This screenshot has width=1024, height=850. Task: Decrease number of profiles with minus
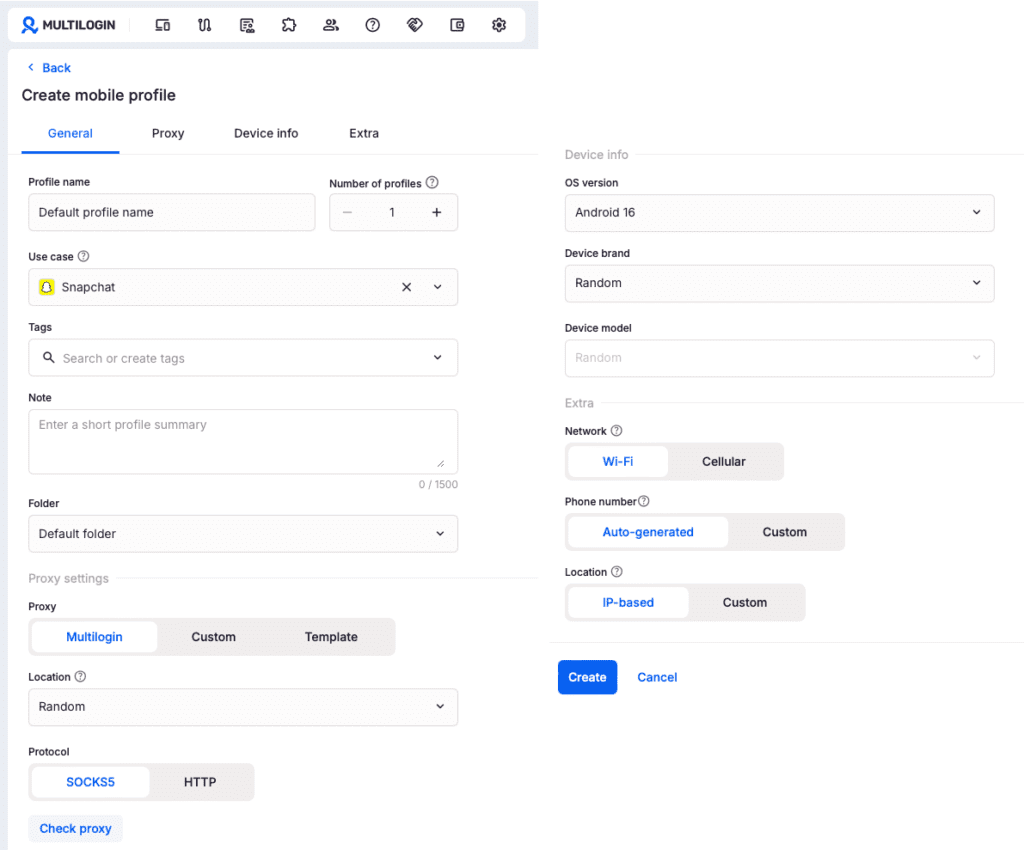pyautogui.click(x=347, y=212)
